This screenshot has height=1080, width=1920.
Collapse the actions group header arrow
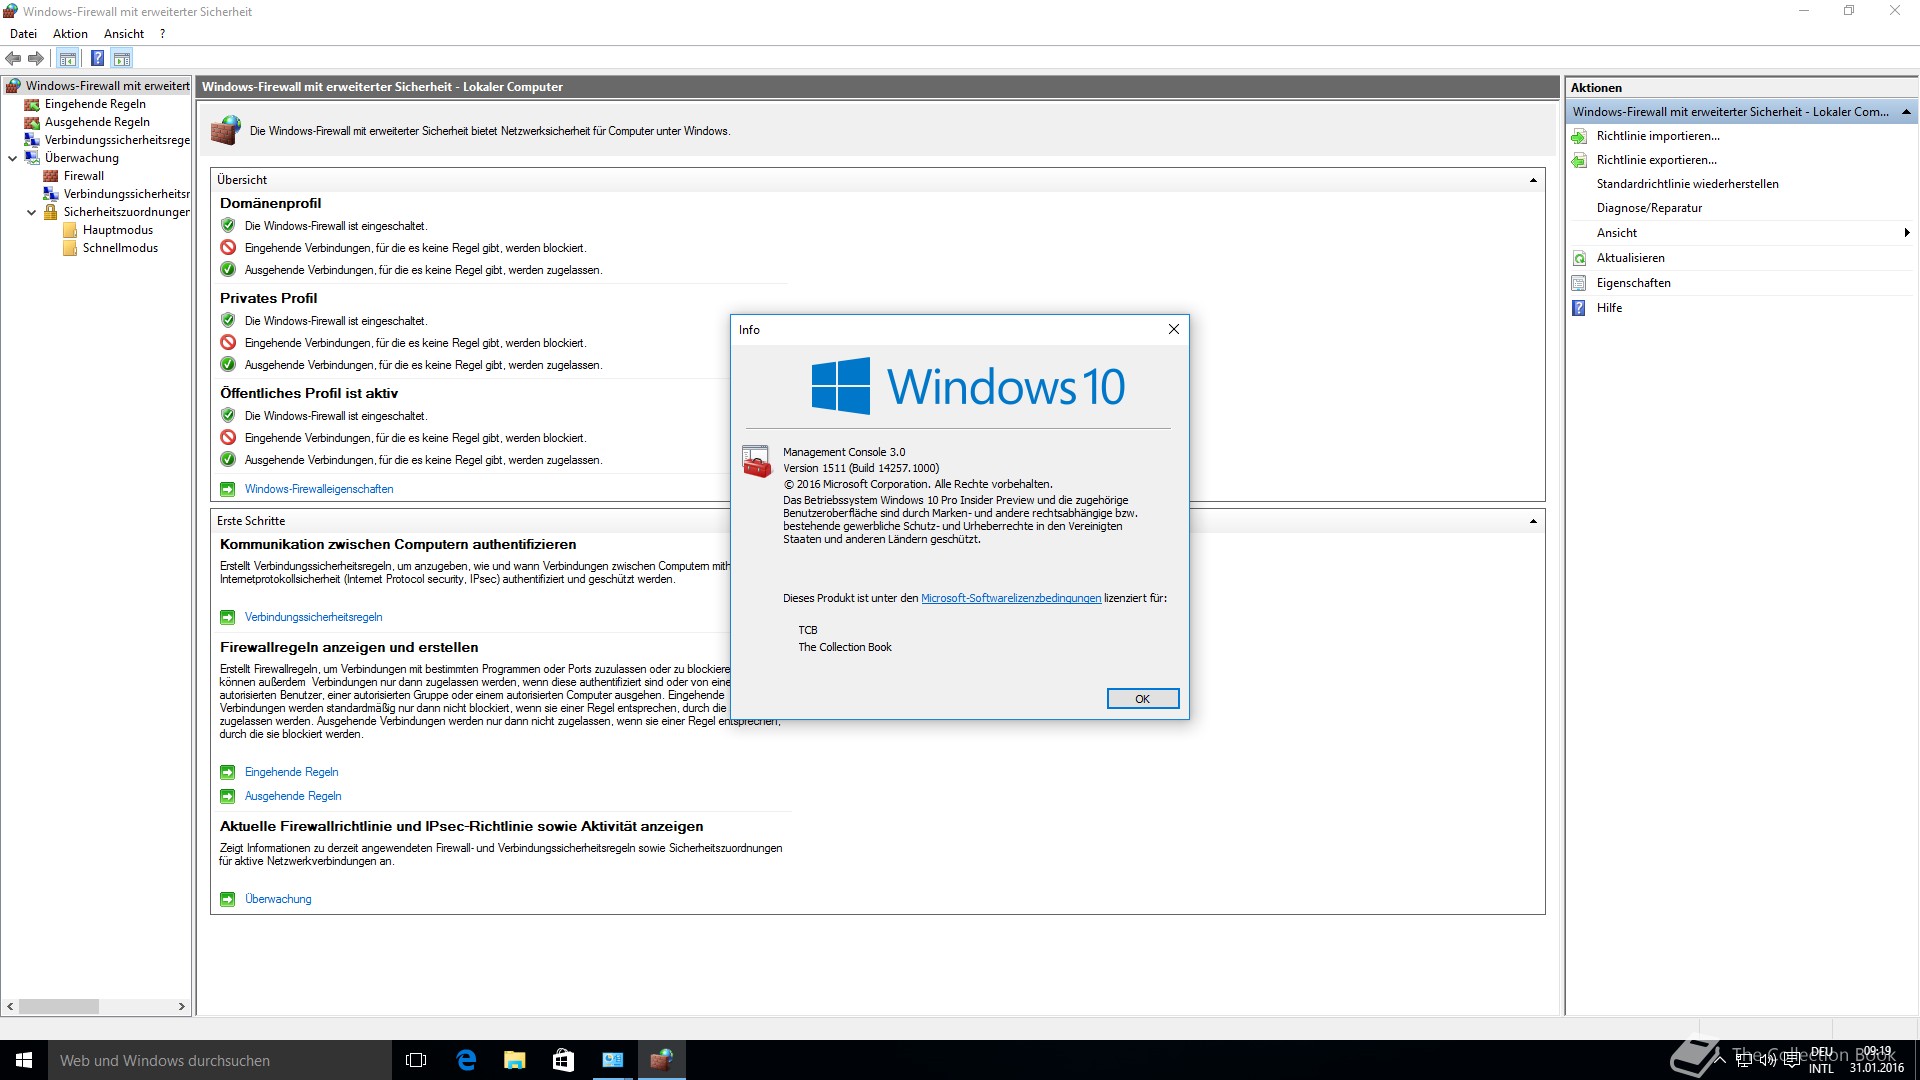click(1906, 112)
